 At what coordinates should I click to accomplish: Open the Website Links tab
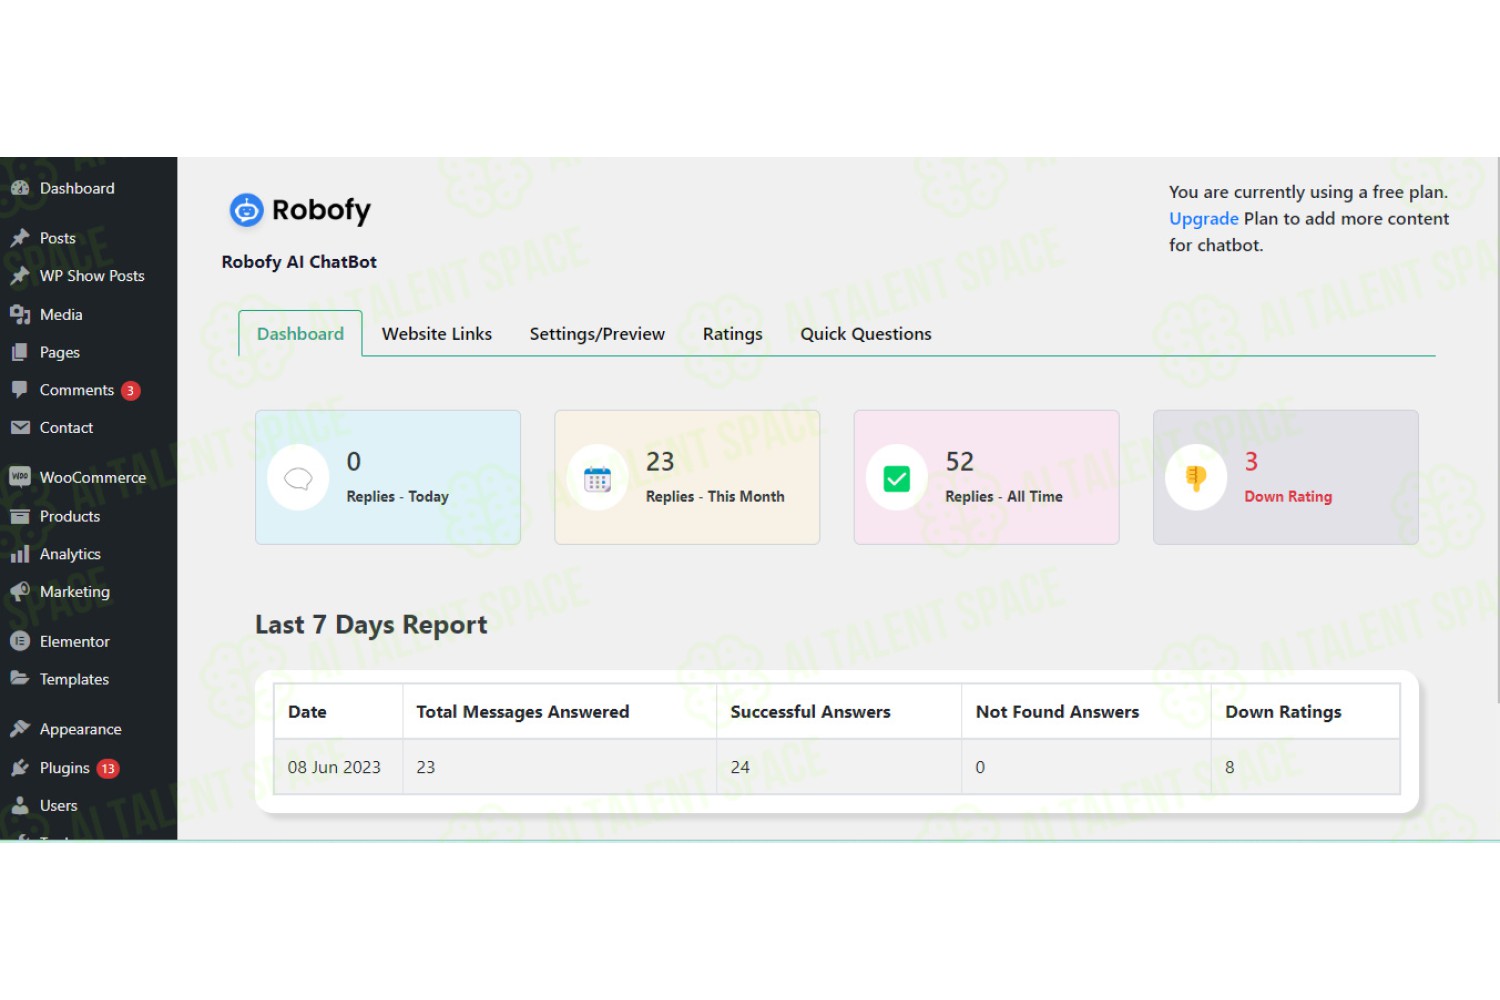click(x=437, y=334)
